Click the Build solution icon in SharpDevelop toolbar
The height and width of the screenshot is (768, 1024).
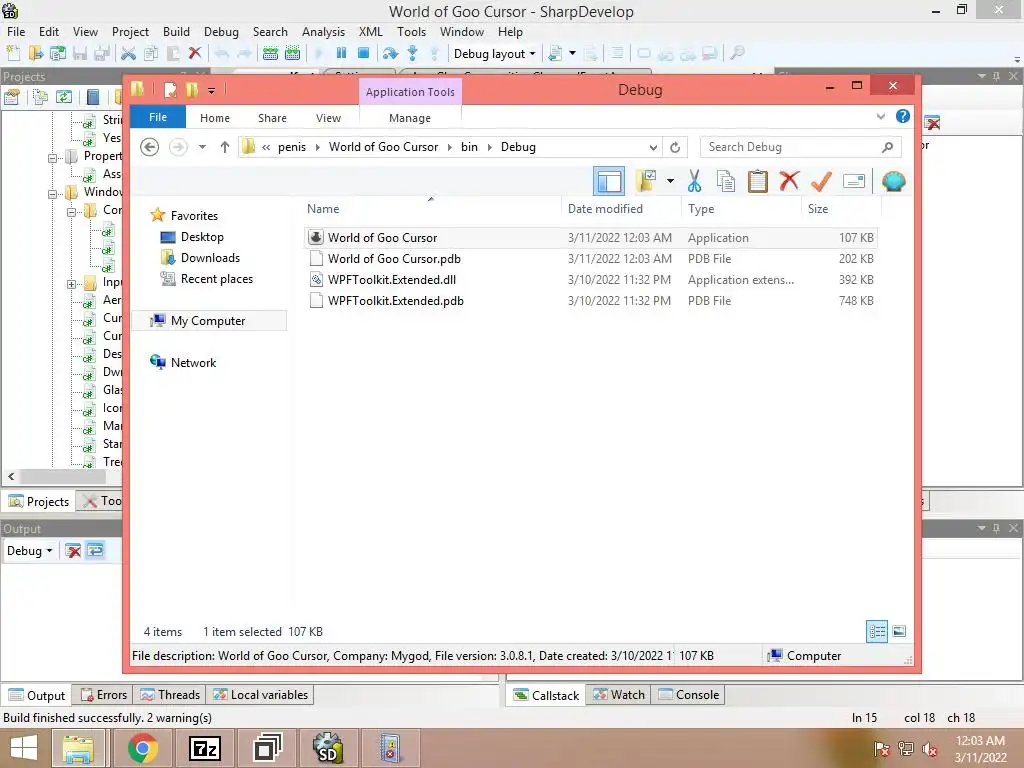tap(270, 54)
